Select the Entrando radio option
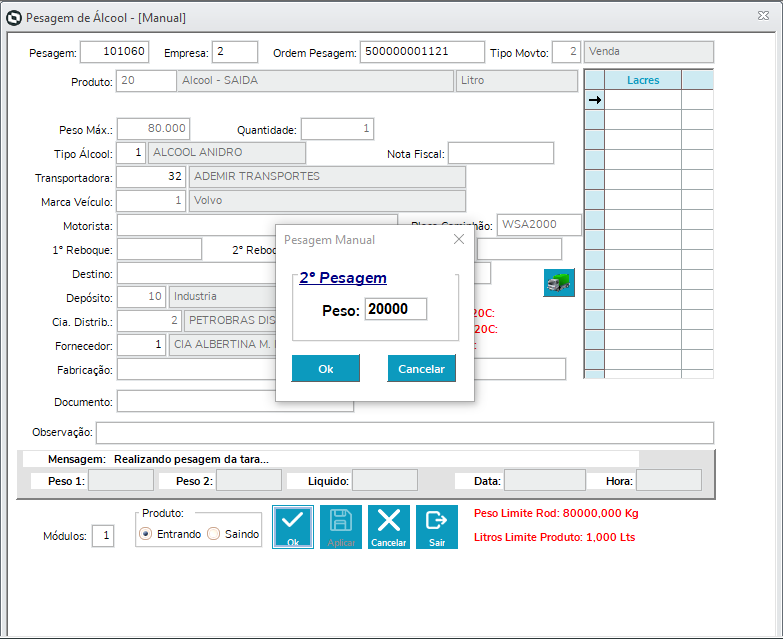The width and height of the screenshot is (783, 639). [145, 534]
